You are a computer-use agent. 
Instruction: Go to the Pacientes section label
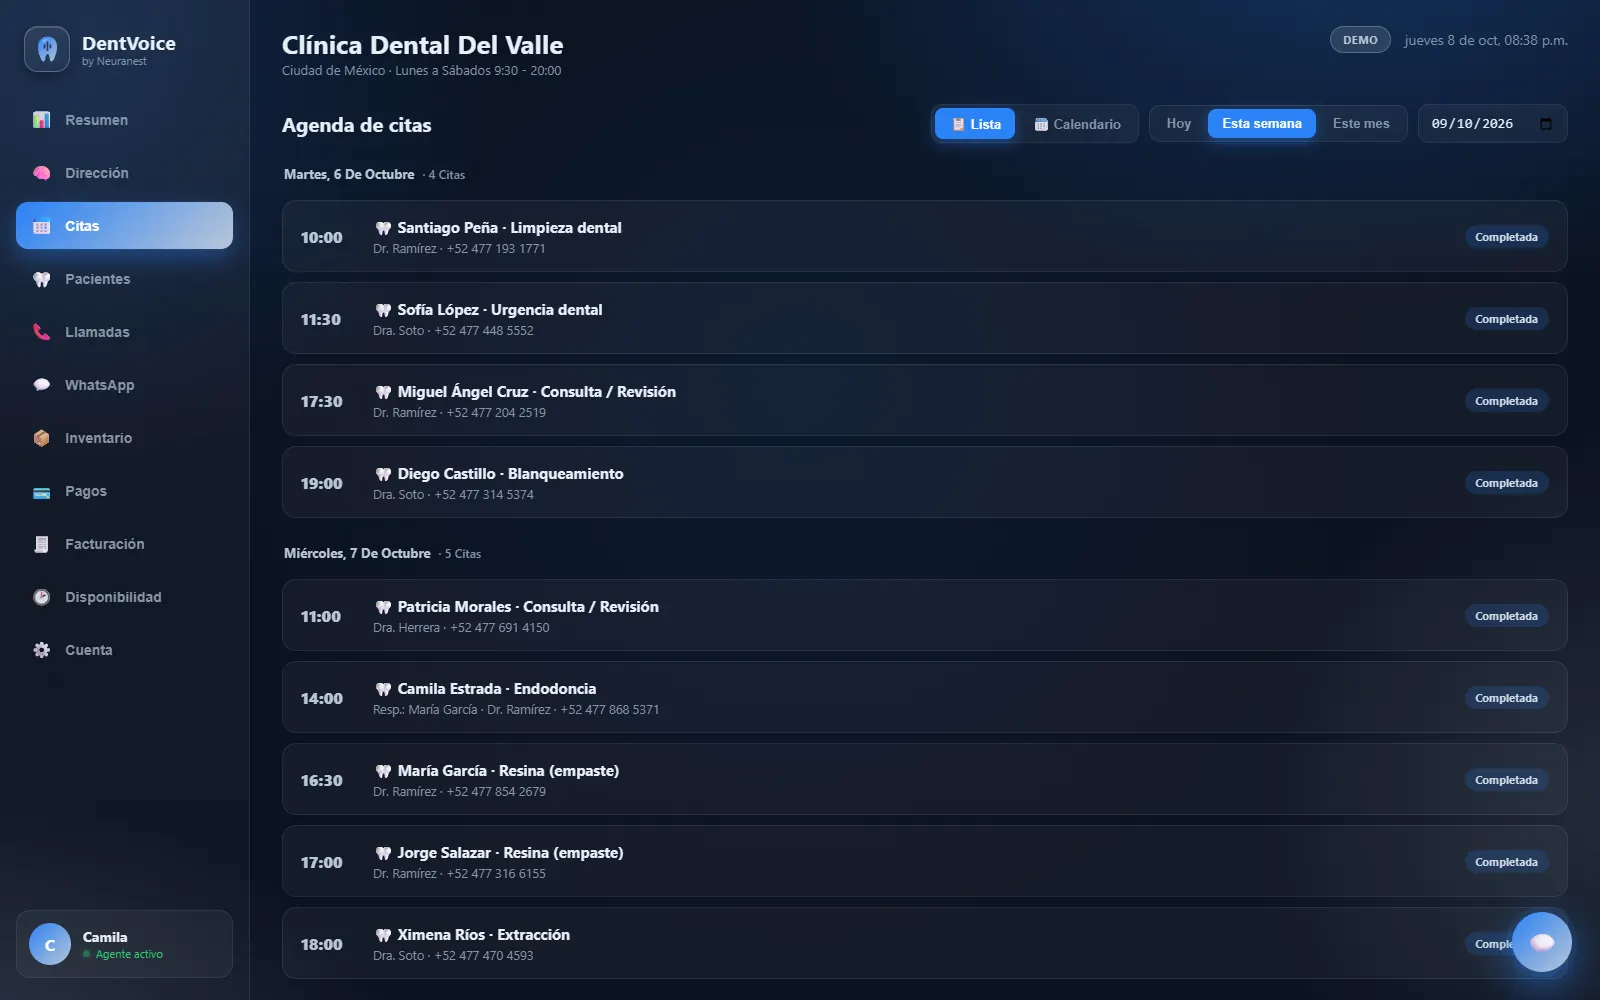[x=97, y=279]
